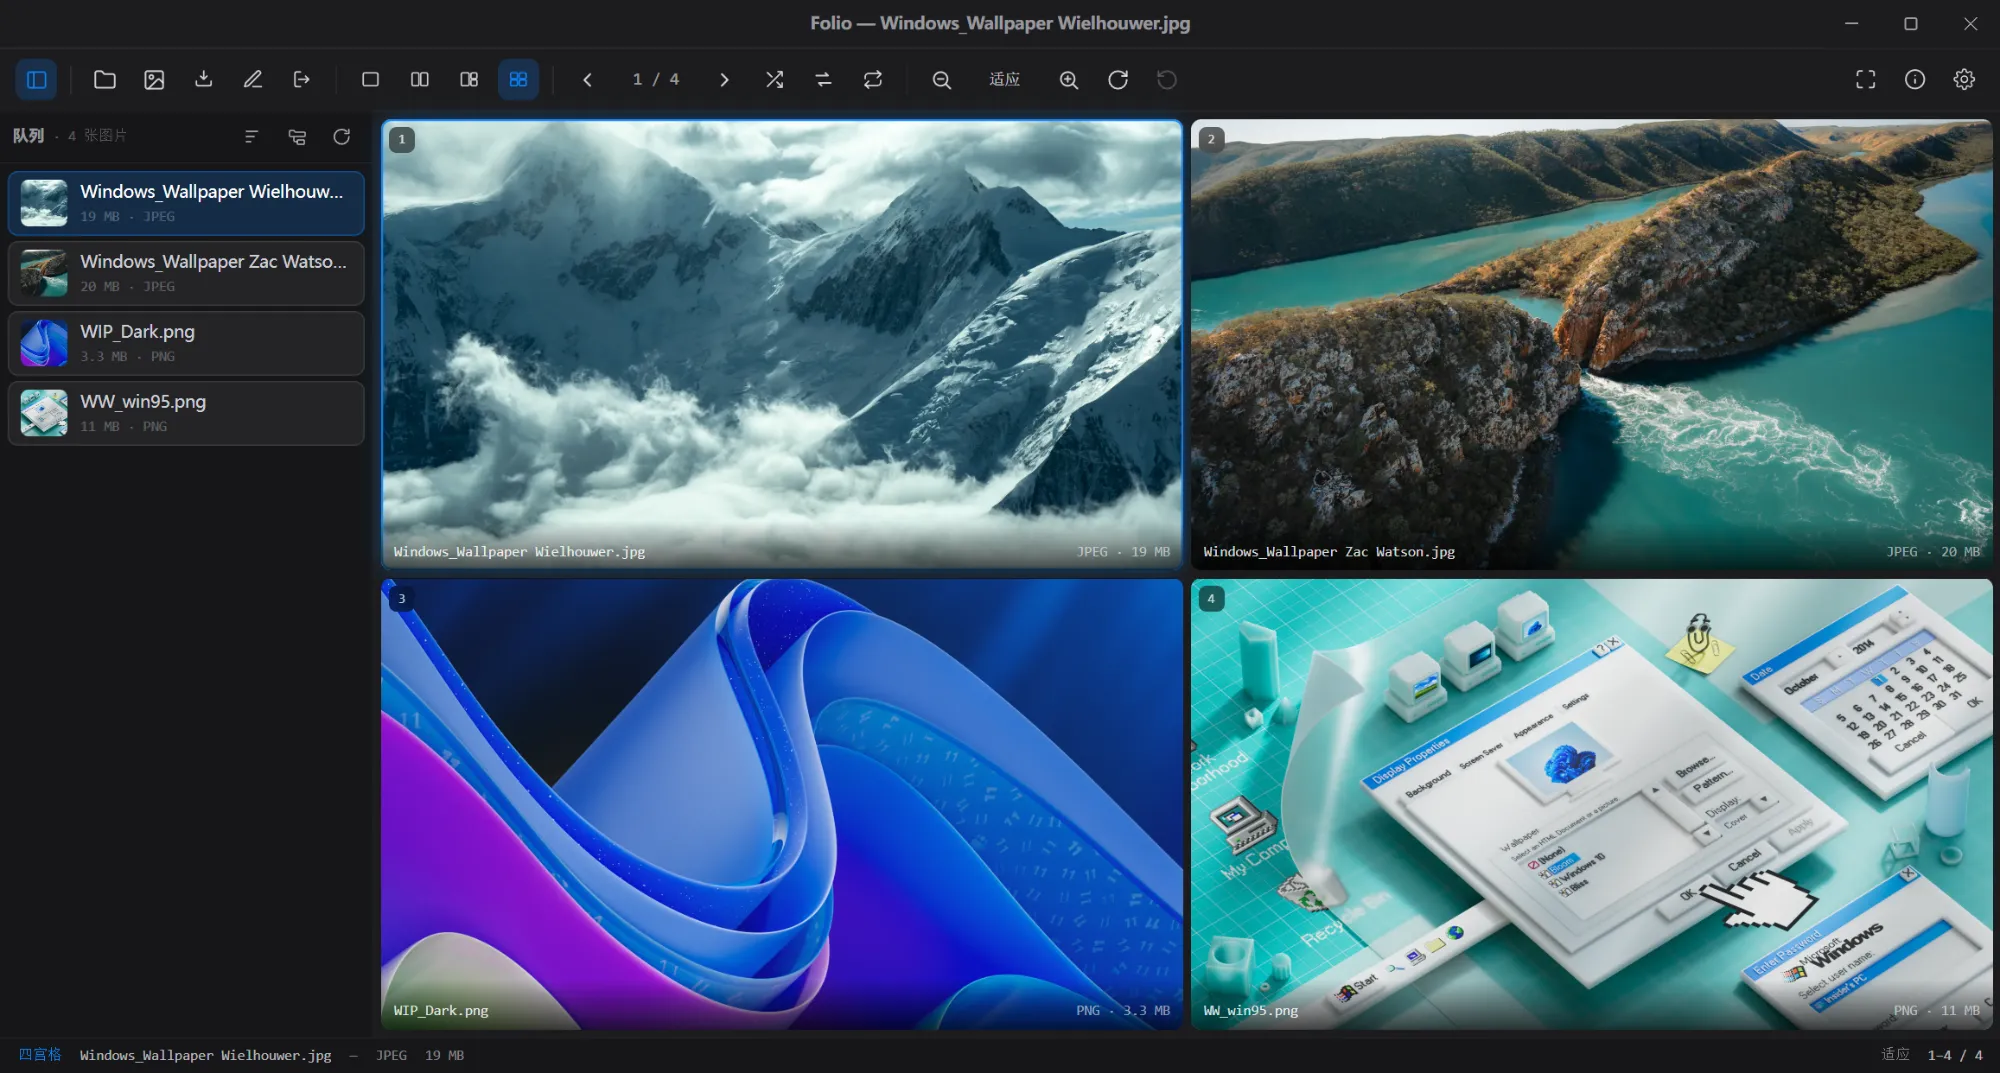The height and width of the screenshot is (1073, 2000).
Task: Click the open image file icon
Action: 154,79
